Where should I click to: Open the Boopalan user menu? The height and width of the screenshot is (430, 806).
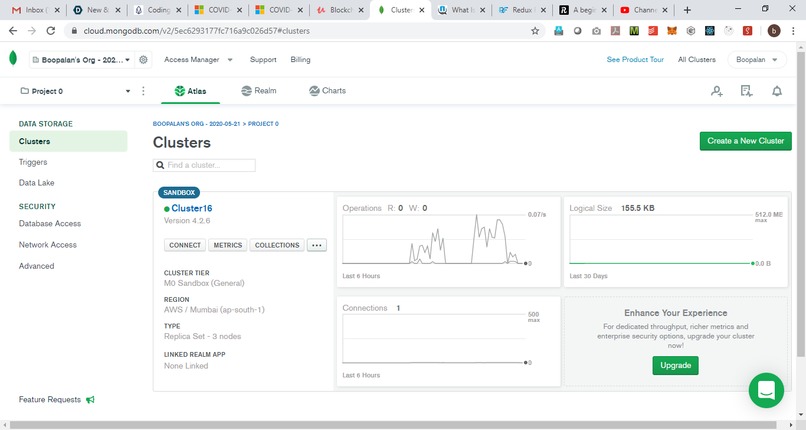(x=757, y=60)
